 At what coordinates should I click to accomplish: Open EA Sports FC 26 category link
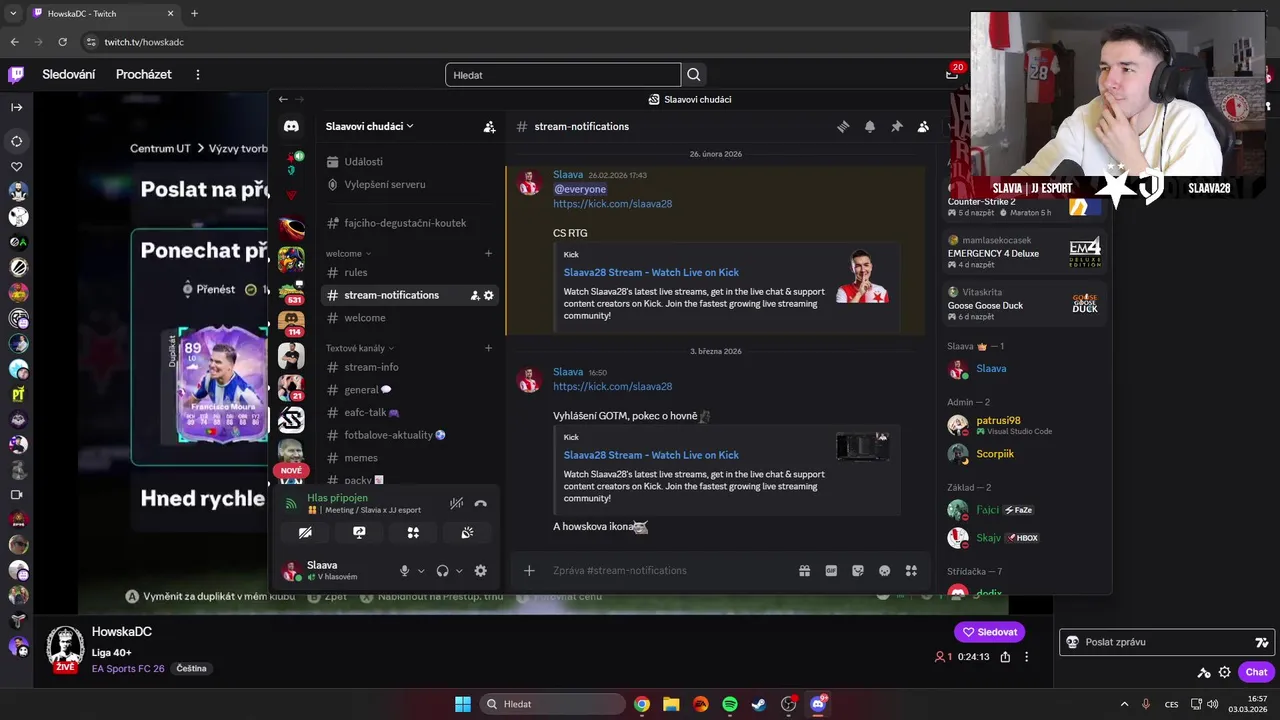pyautogui.click(x=128, y=669)
